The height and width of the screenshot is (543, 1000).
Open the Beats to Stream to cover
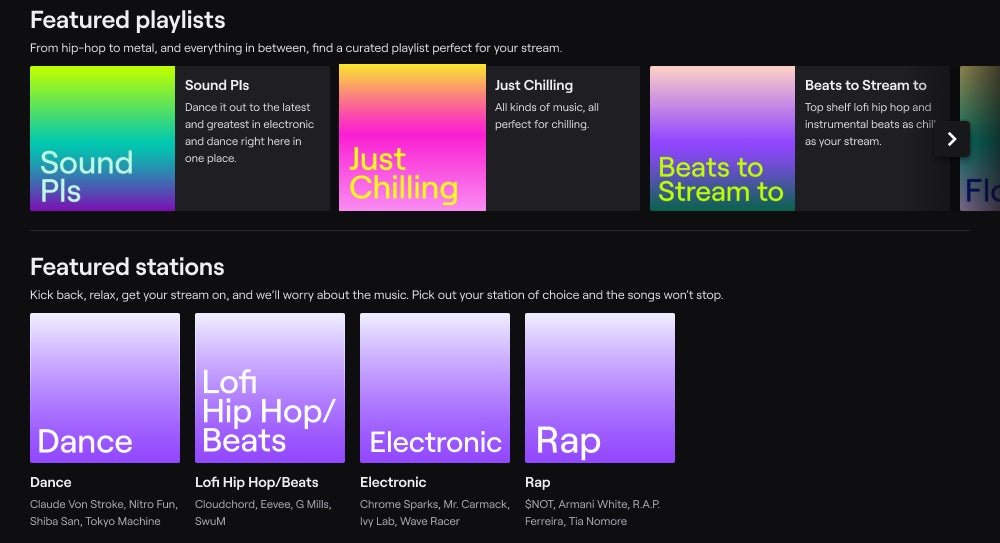tap(722, 139)
